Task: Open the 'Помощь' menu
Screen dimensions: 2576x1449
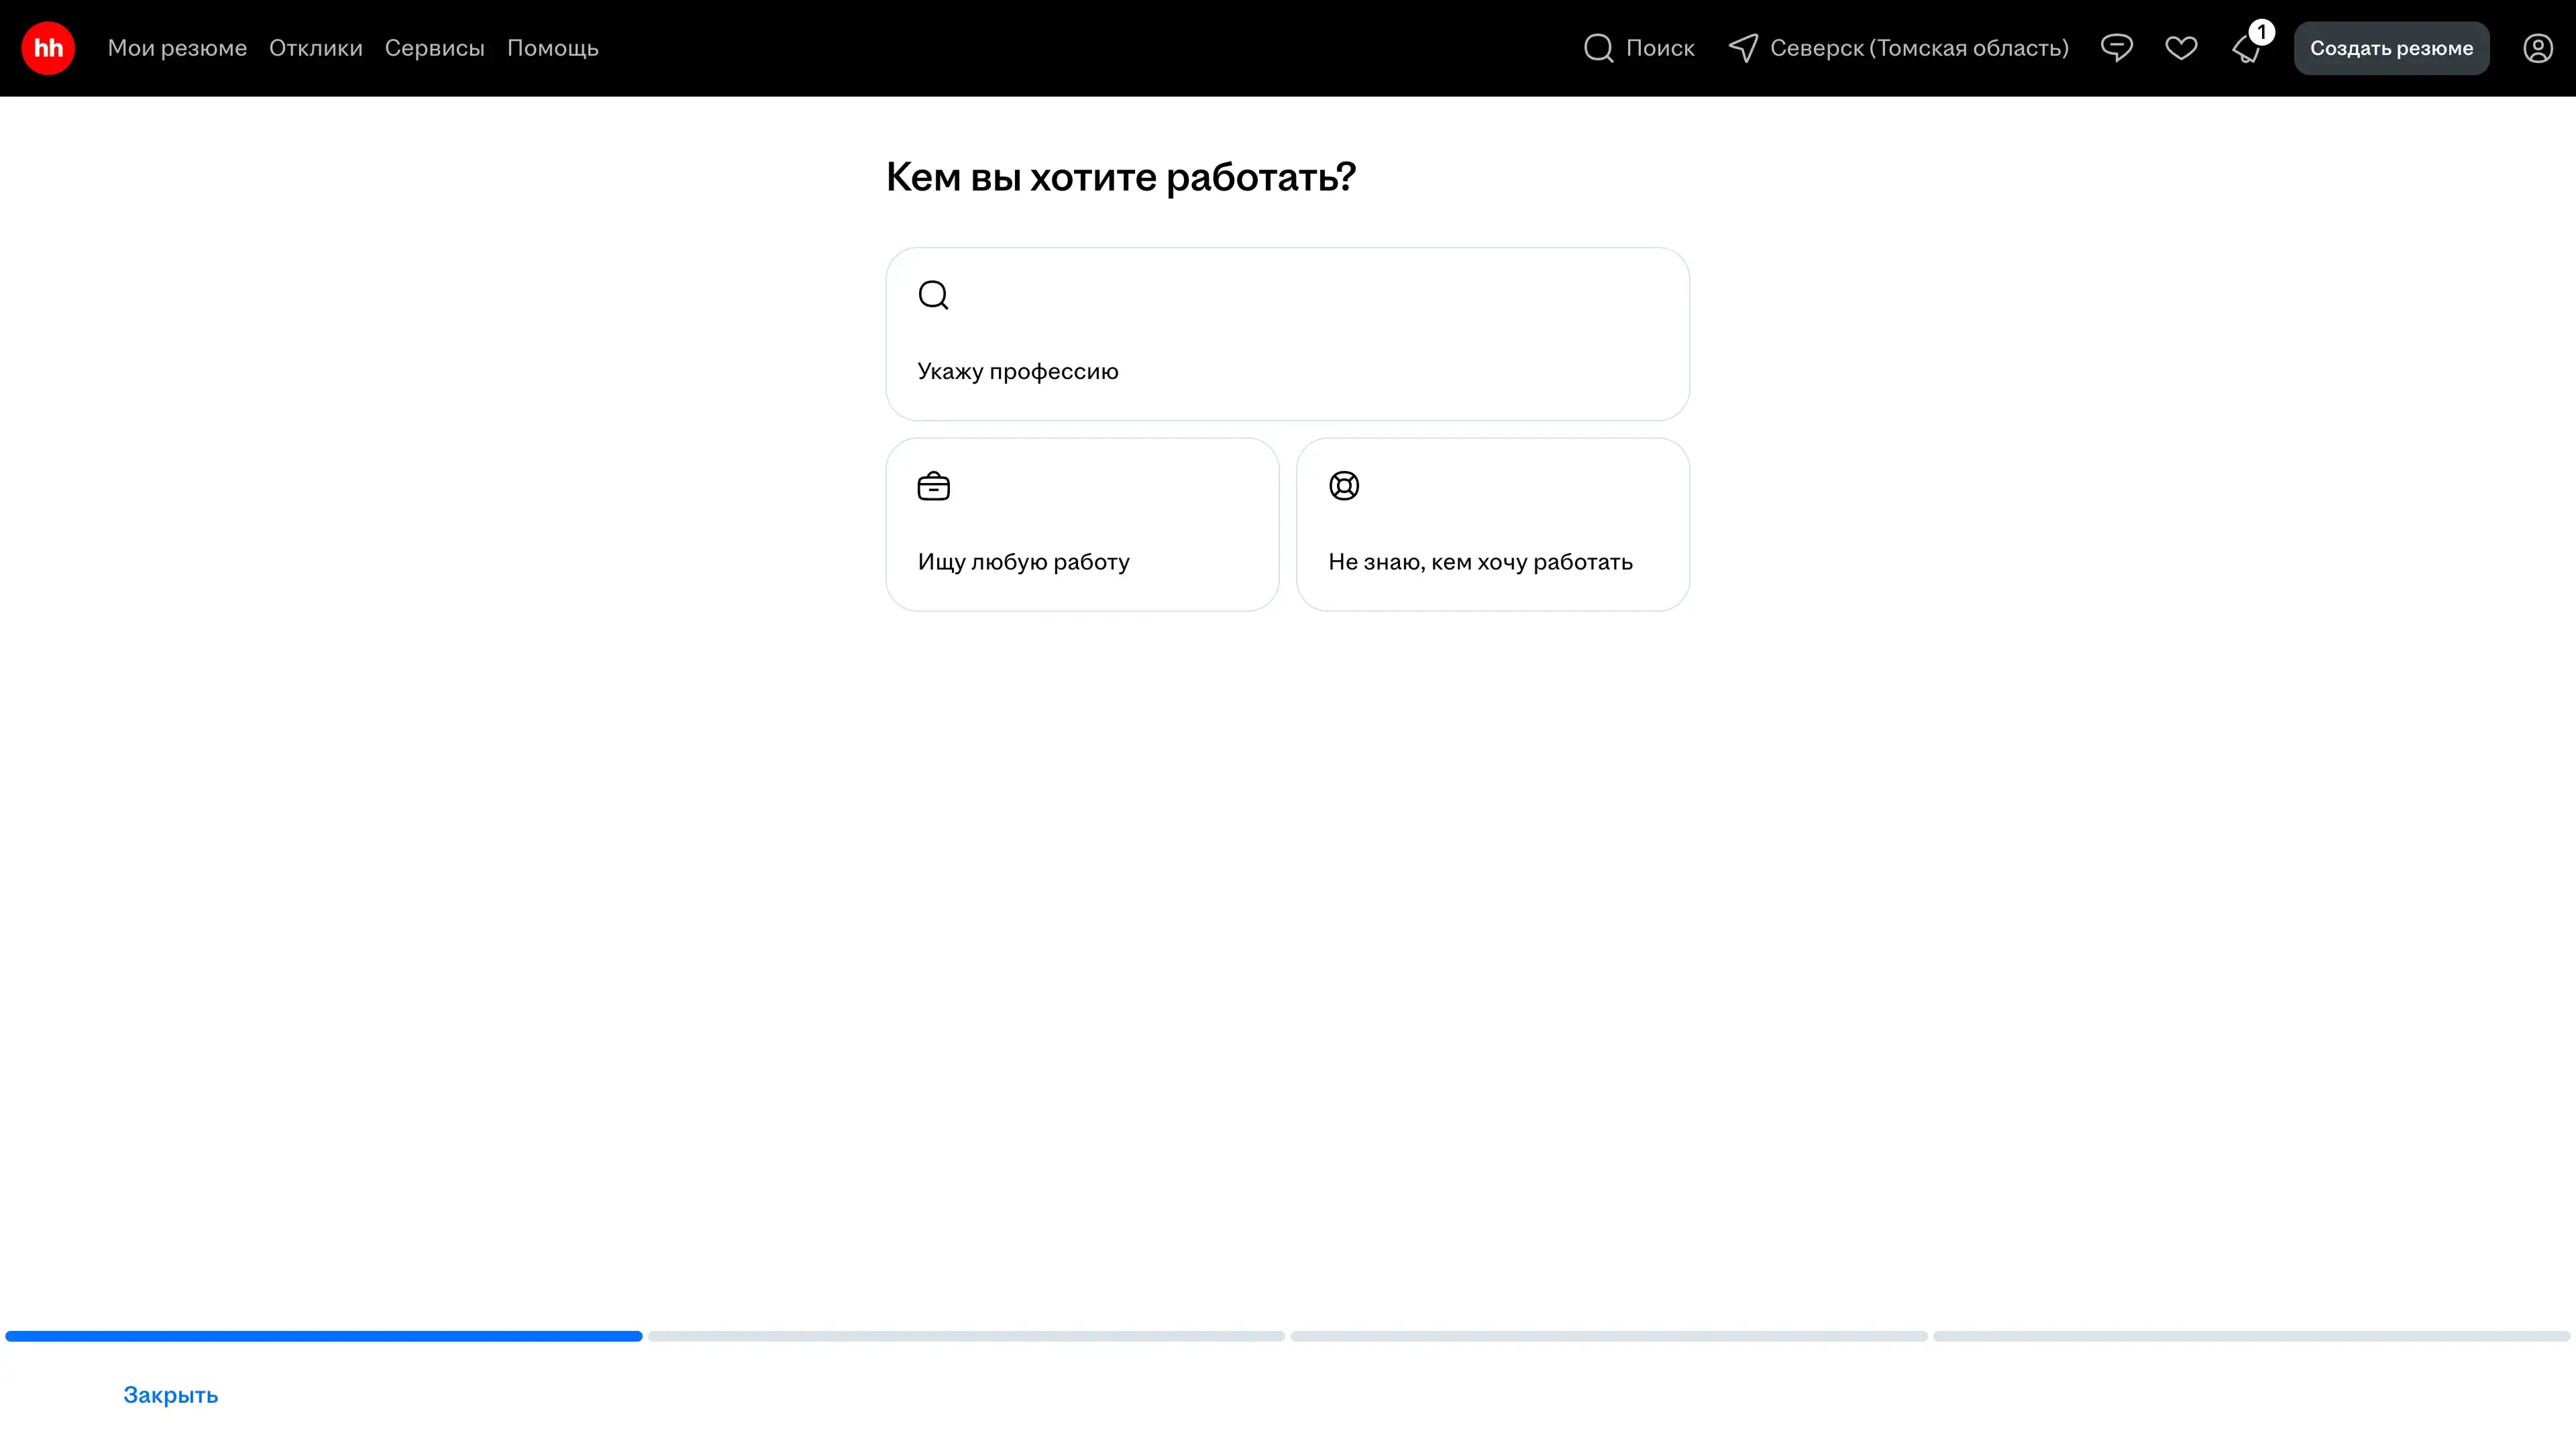Action: (552, 48)
